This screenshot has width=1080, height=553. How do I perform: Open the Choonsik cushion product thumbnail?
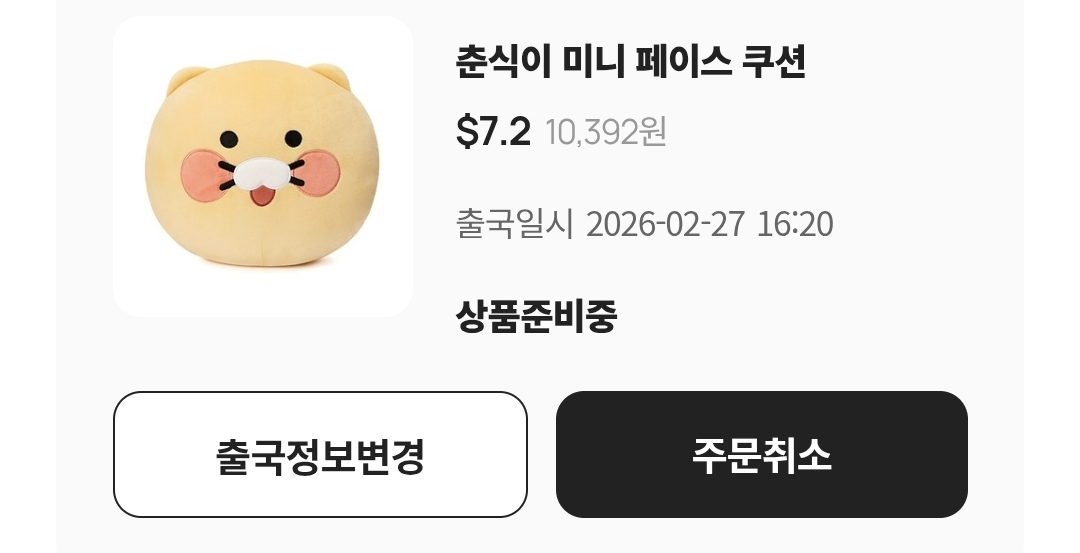[263, 166]
